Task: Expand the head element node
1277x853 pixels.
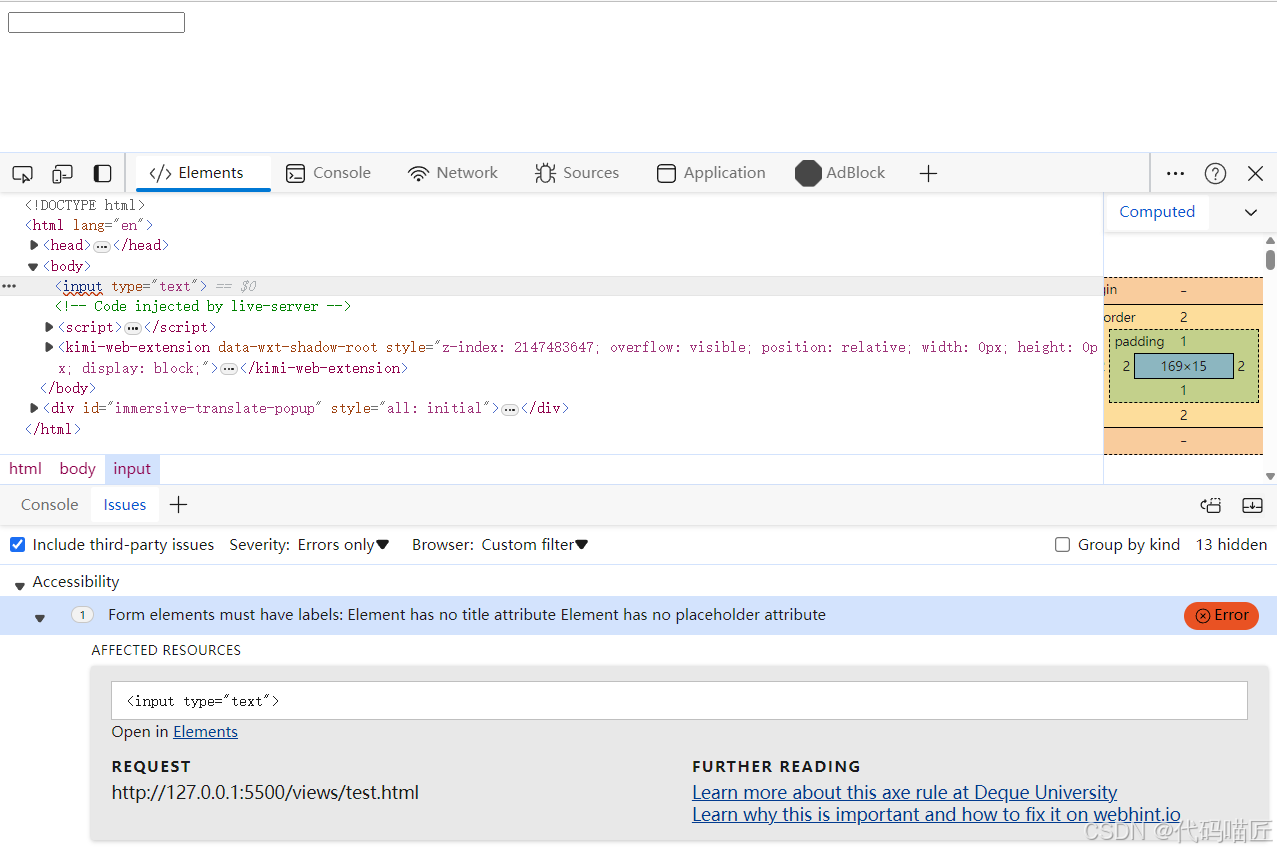Action: (33, 245)
